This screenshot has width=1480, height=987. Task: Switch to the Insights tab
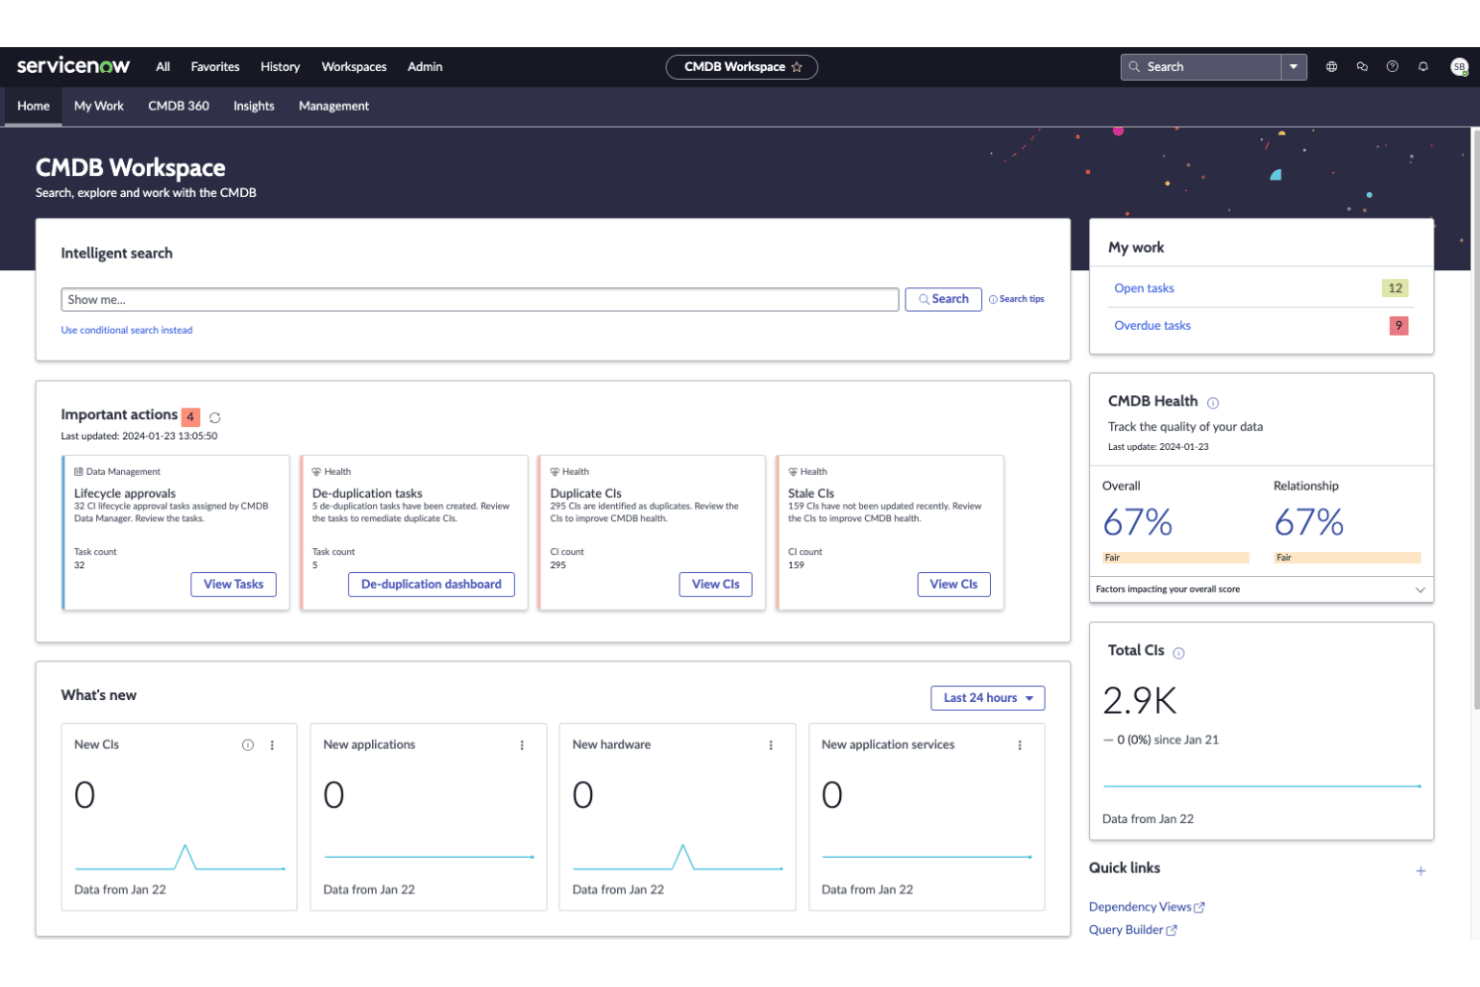(254, 106)
